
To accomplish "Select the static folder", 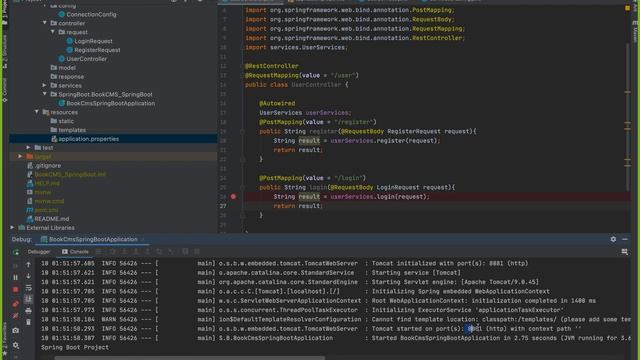I will pos(66,121).
